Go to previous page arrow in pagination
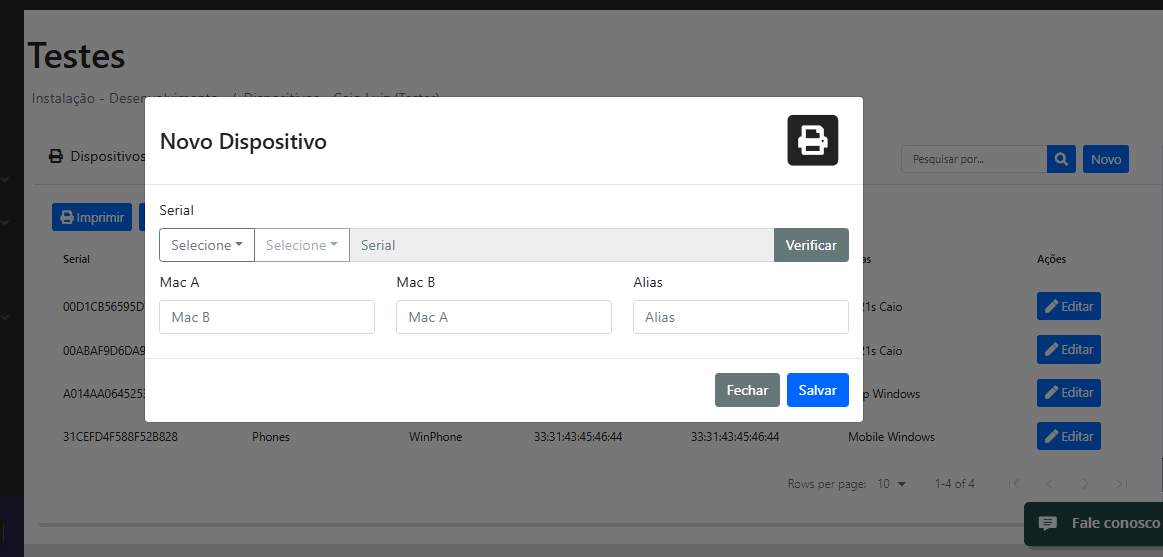 (x=1051, y=484)
